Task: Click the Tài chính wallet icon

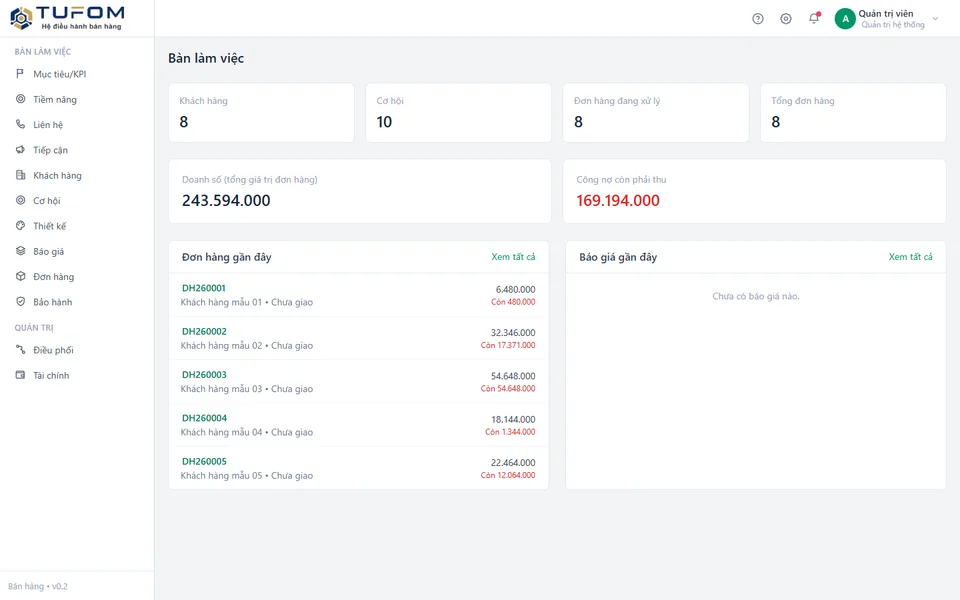Action: pos(20,375)
